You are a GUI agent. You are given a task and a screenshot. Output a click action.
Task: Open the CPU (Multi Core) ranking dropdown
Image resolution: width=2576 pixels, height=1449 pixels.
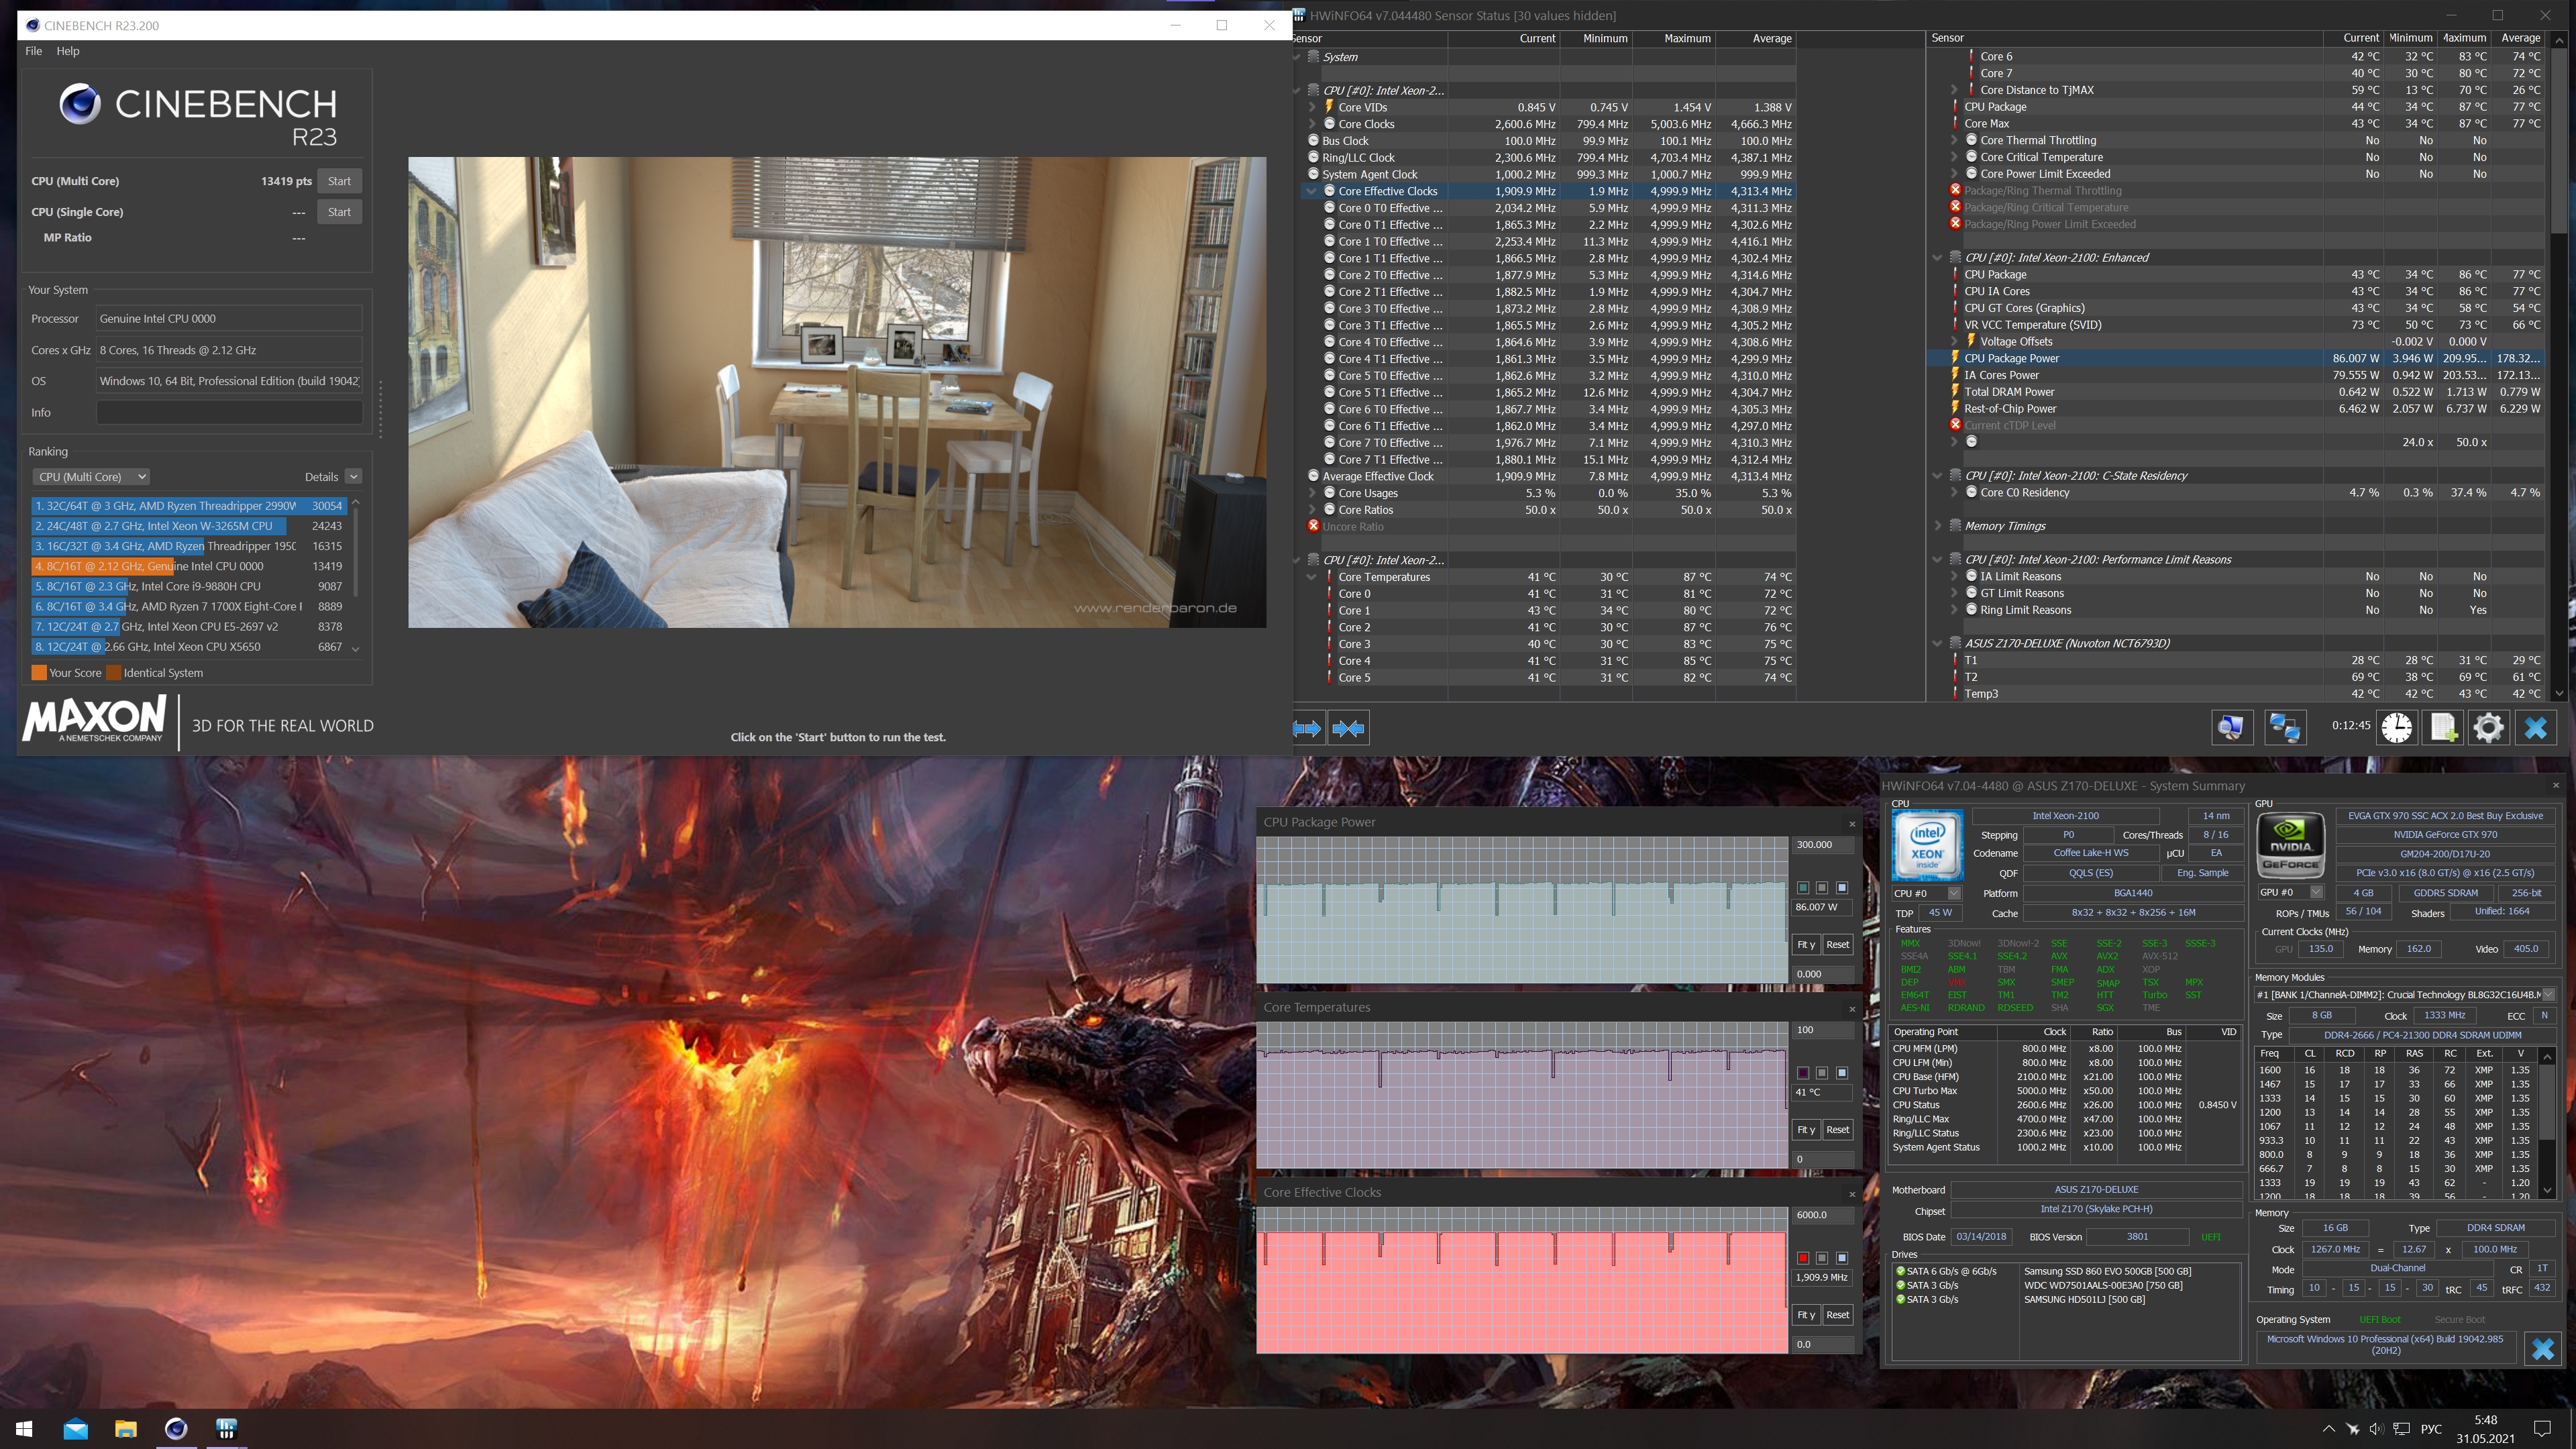pyautogui.click(x=91, y=477)
